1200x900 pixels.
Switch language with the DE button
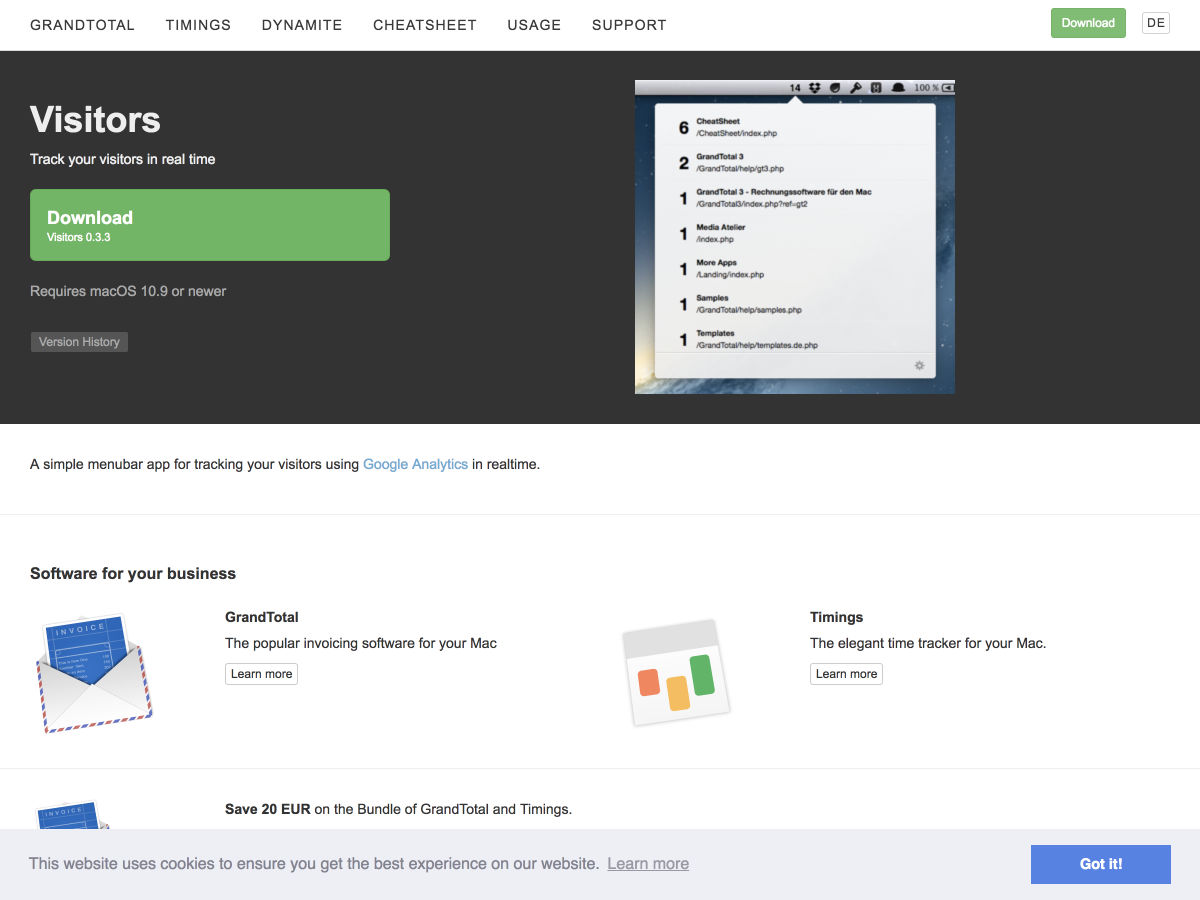pyautogui.click(x=1155, y=23)
